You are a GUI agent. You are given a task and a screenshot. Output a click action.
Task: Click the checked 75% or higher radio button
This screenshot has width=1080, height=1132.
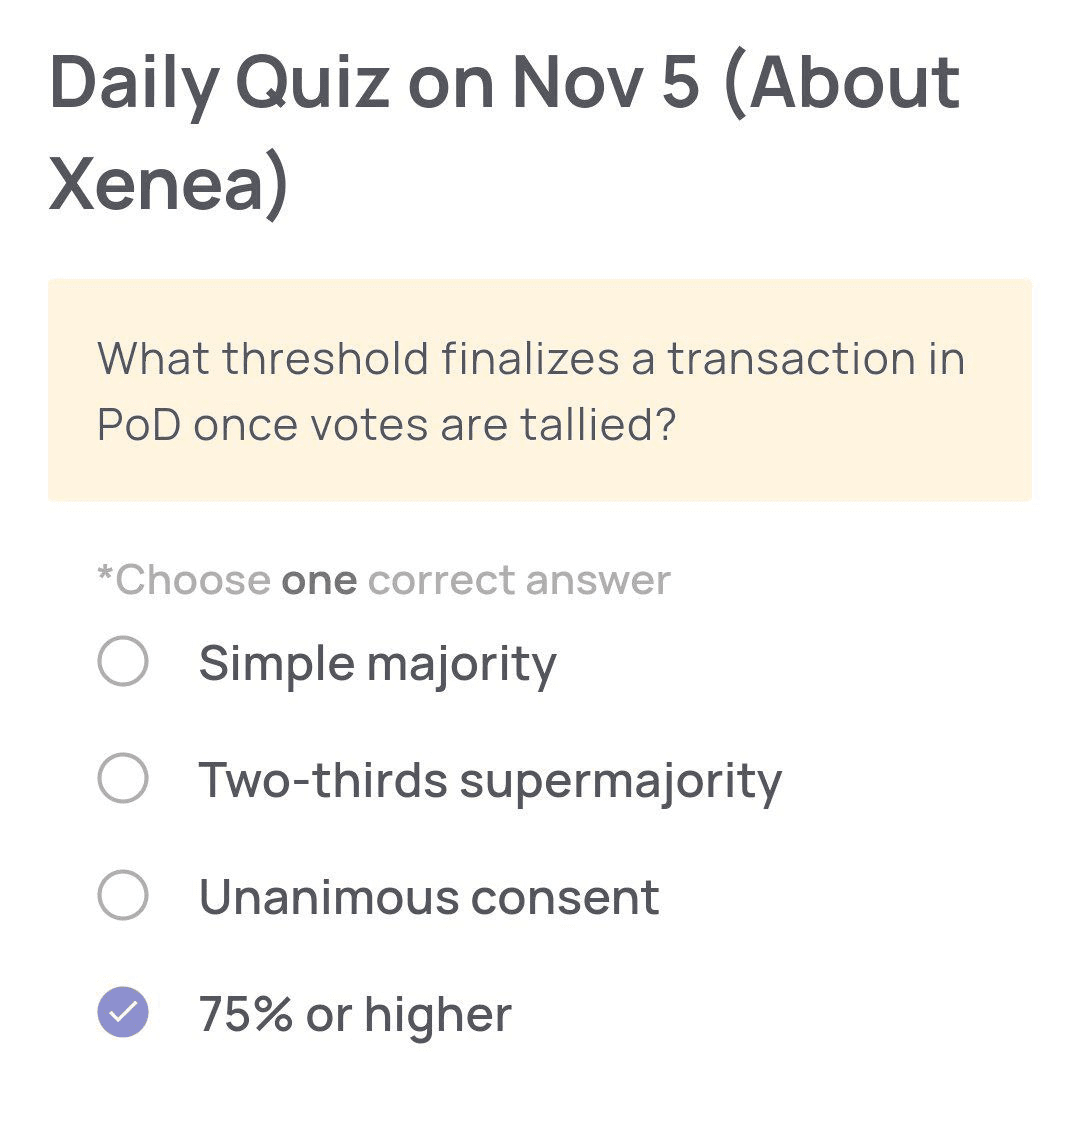123,1013
